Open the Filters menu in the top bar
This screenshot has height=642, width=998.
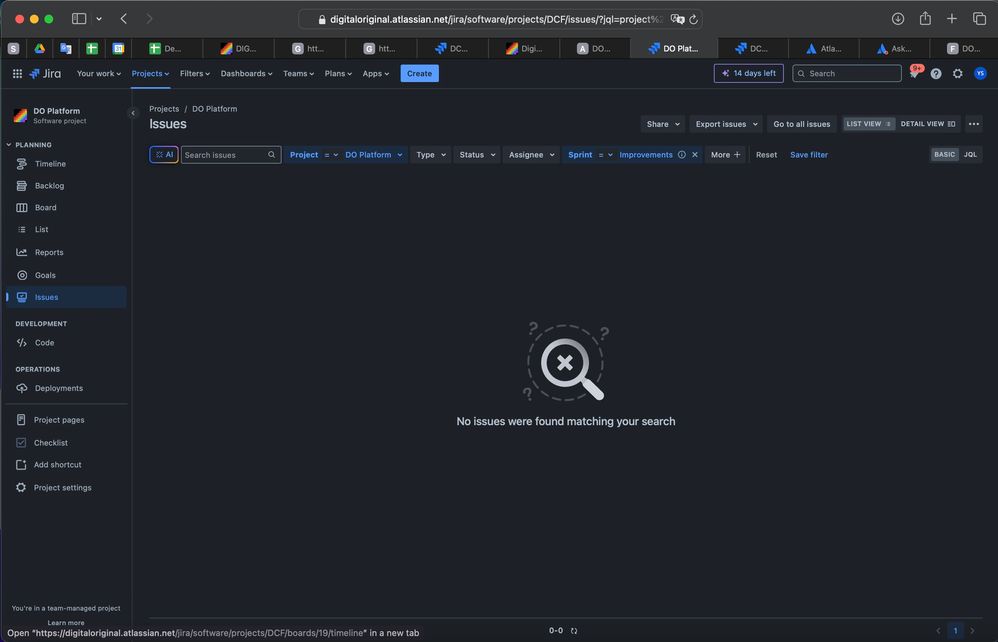tap(194, 73)
